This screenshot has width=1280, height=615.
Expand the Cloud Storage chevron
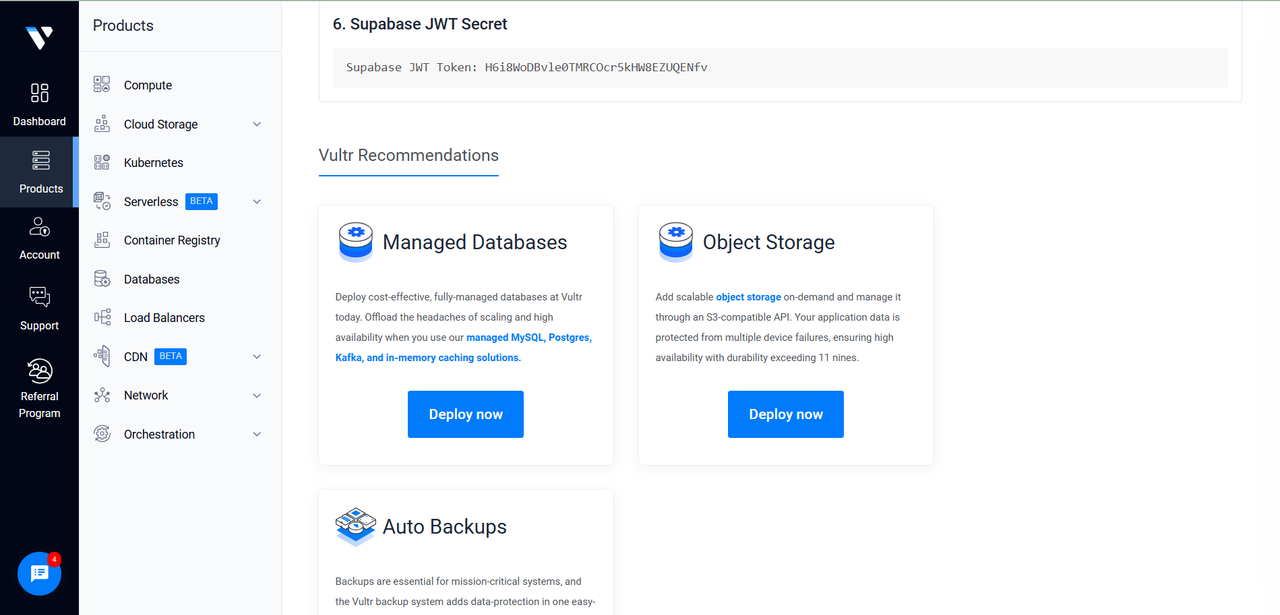(257, 124)
